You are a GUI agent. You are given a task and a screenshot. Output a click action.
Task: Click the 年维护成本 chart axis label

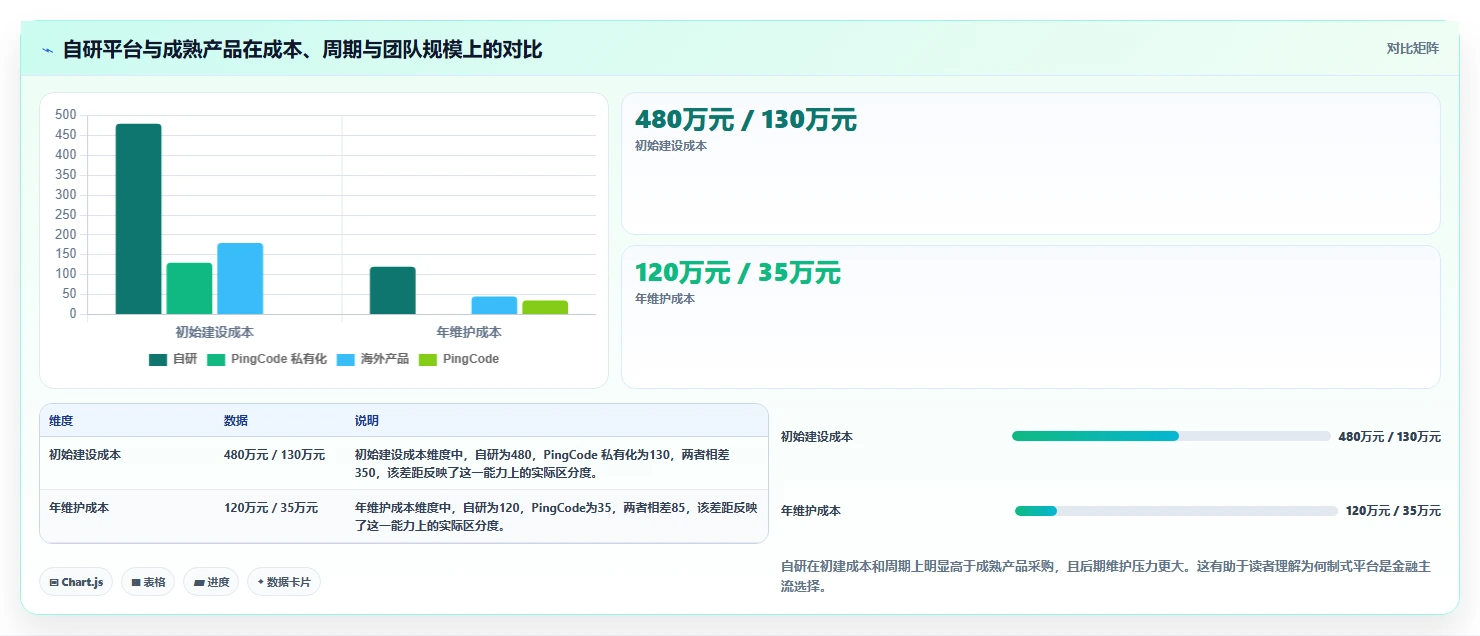pos(469,332)
